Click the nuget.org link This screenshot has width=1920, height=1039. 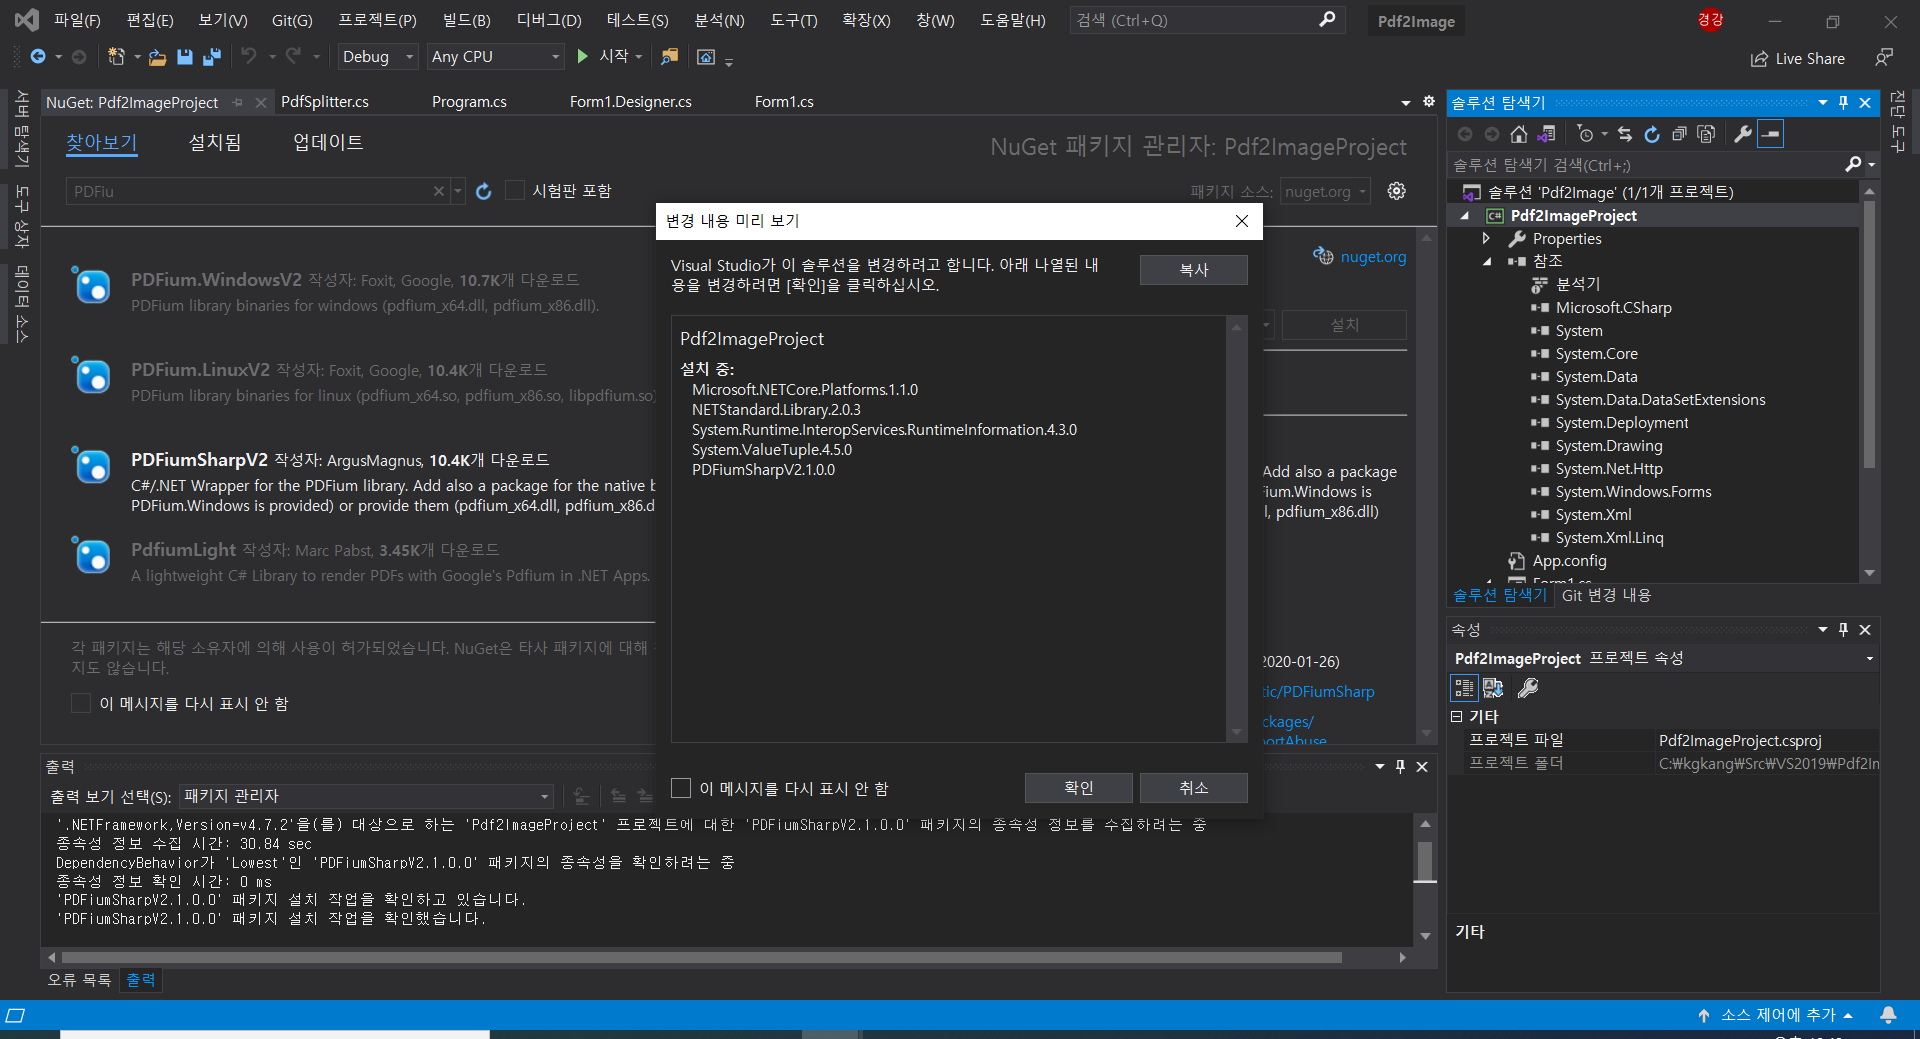[x=1372, y=256]
